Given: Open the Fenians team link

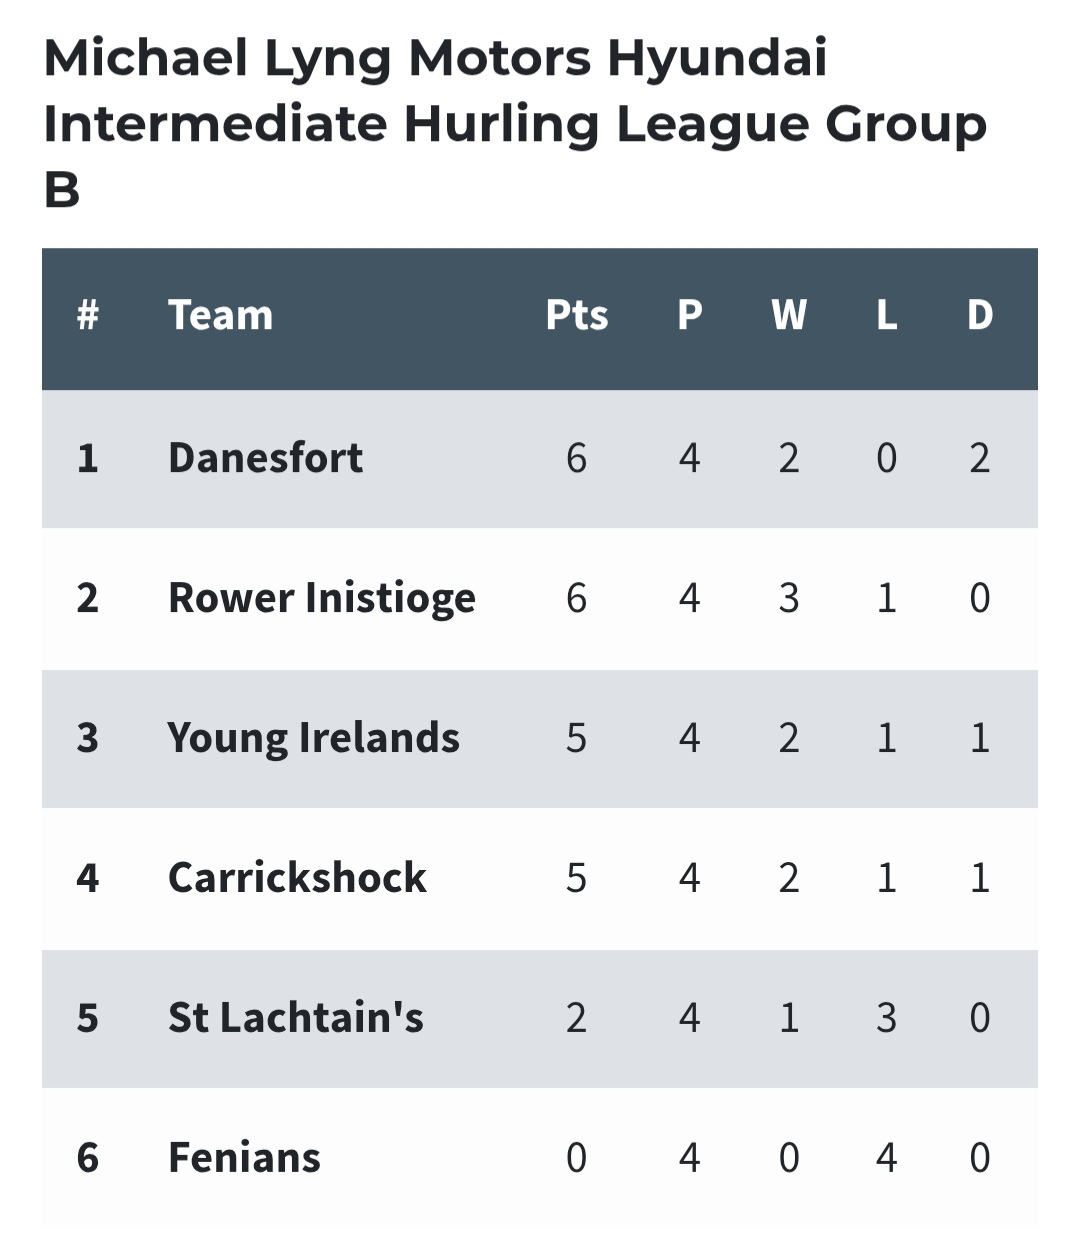Looking at the screenshot, I should [x=244, y=1158].
